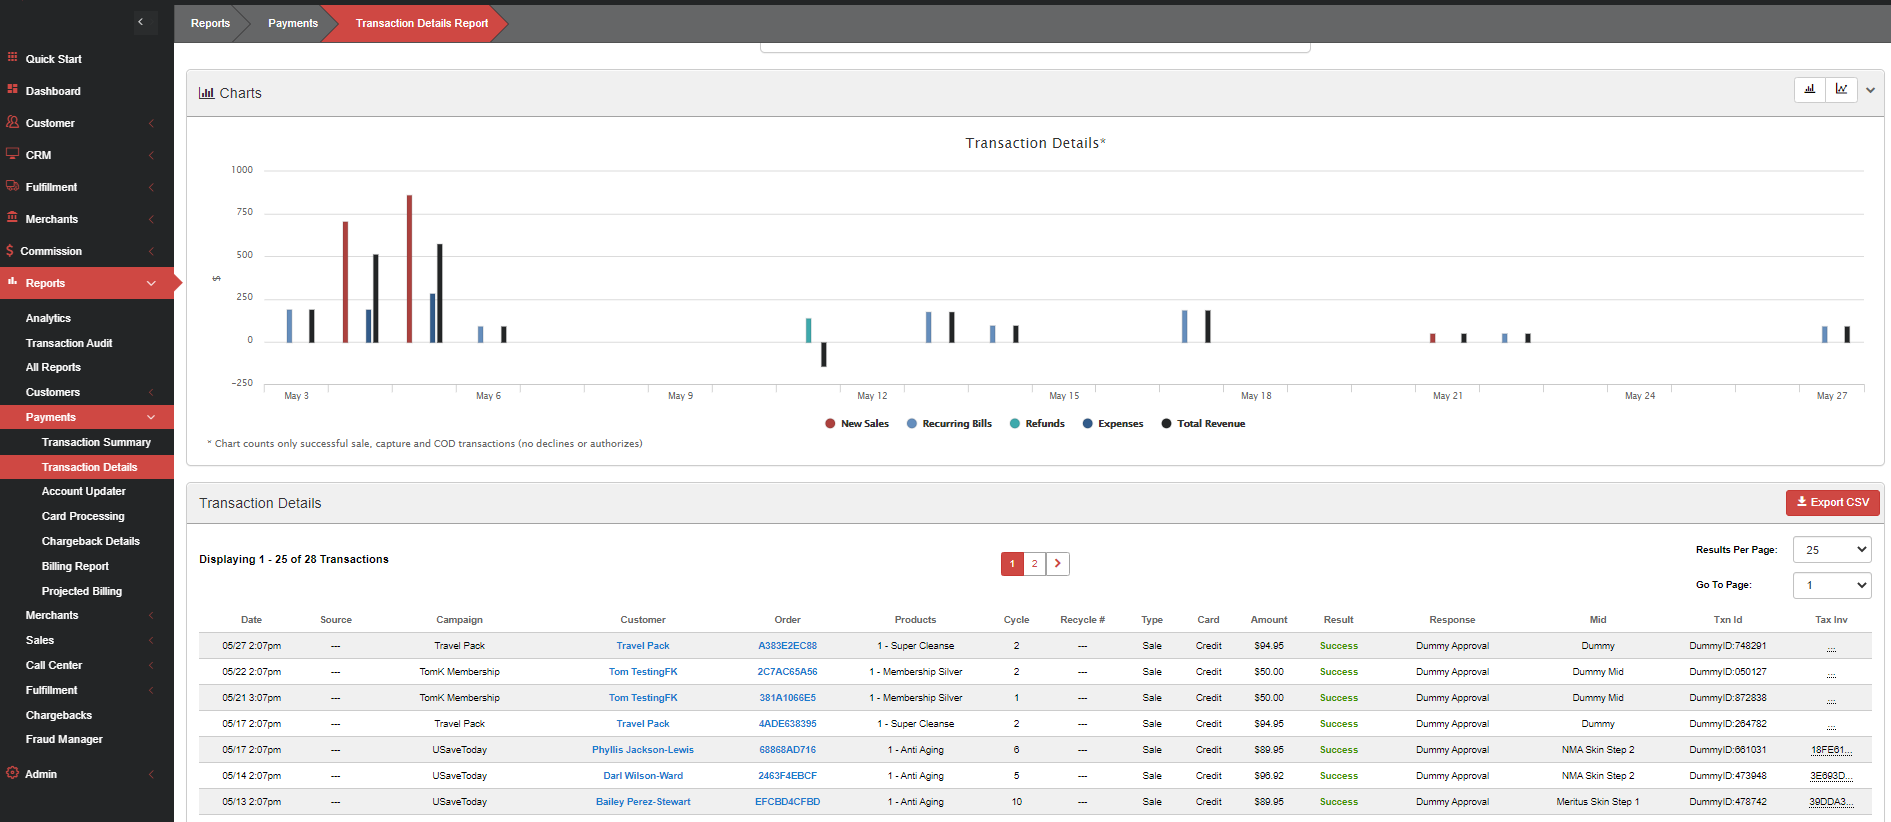Click the Export CSV button

tap(1832, 503)
